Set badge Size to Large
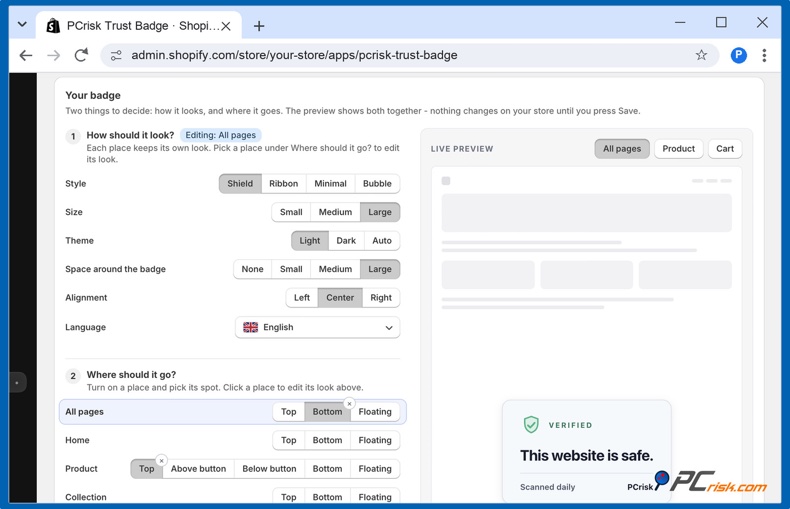790x509 pixels. pyautogui.click(x=379, y=212)
